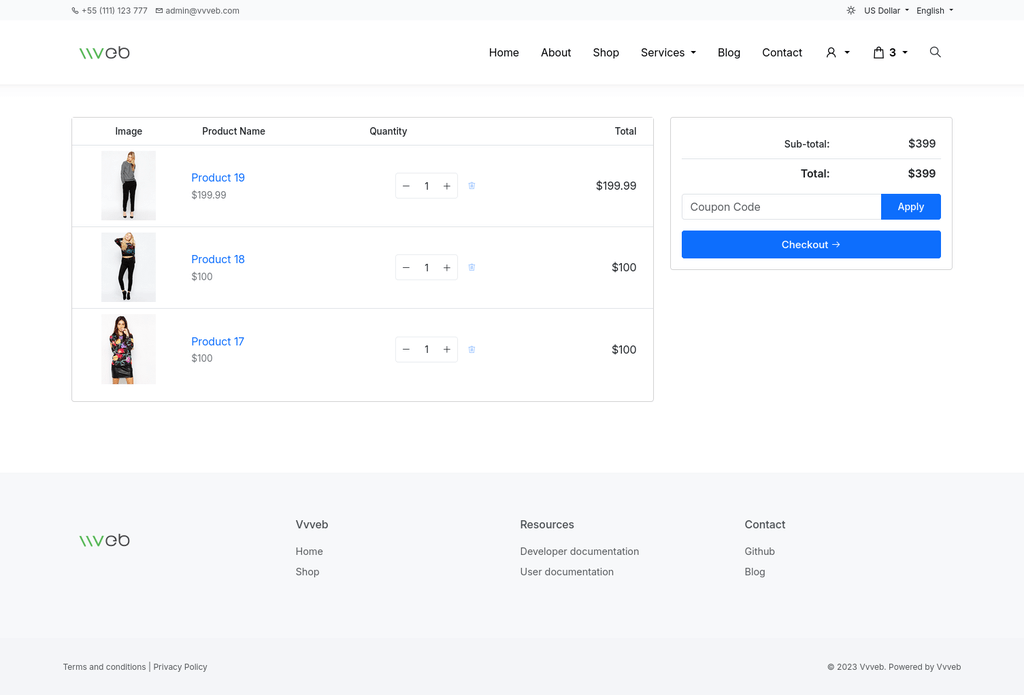Open the Terms and conditions link
The image size is (1024, 695).
pos(104,667)
